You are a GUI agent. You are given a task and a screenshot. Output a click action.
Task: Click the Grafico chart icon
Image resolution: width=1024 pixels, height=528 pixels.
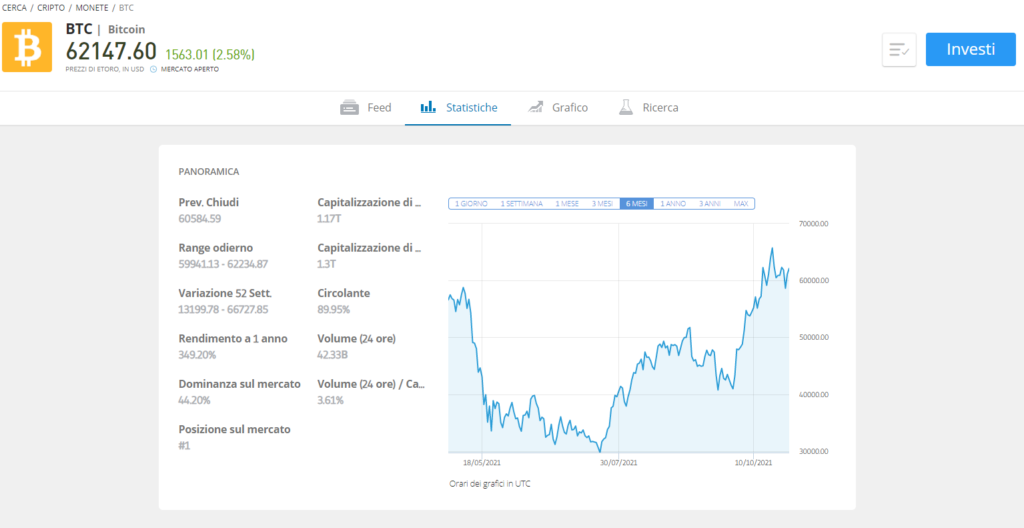click(536, 107)
